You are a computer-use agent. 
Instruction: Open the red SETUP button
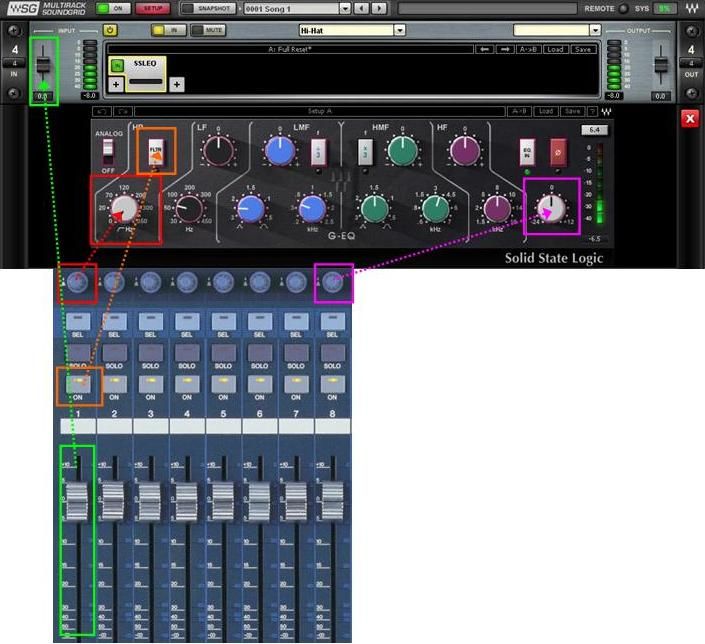(x=153, y=8)
